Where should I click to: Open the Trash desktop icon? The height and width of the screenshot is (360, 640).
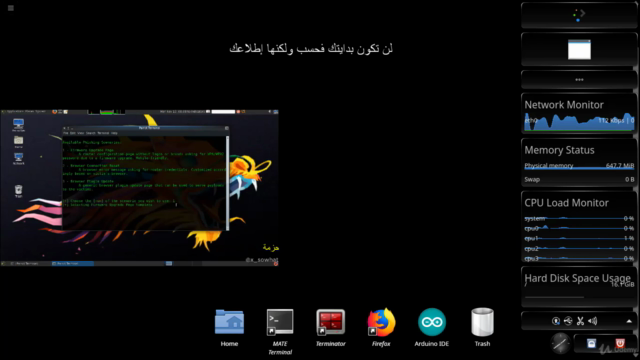point(482,327)
